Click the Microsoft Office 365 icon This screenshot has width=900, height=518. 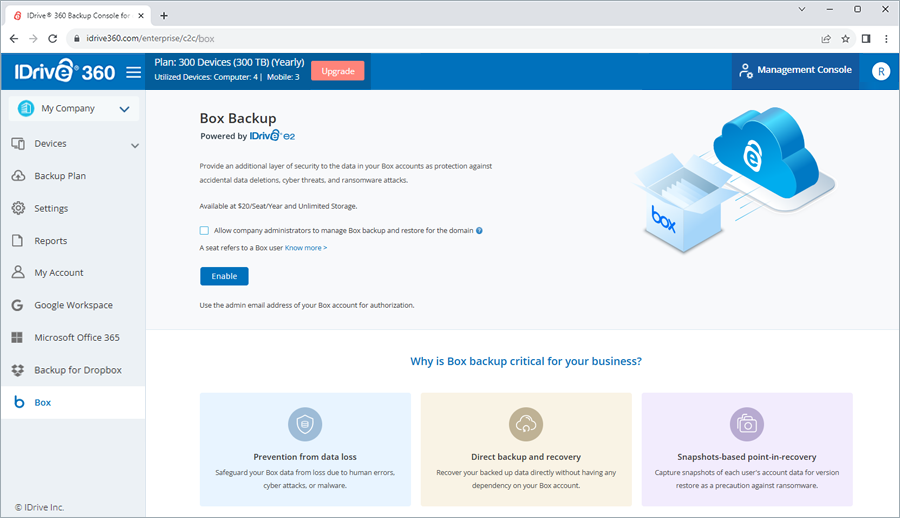click(17, 338)
